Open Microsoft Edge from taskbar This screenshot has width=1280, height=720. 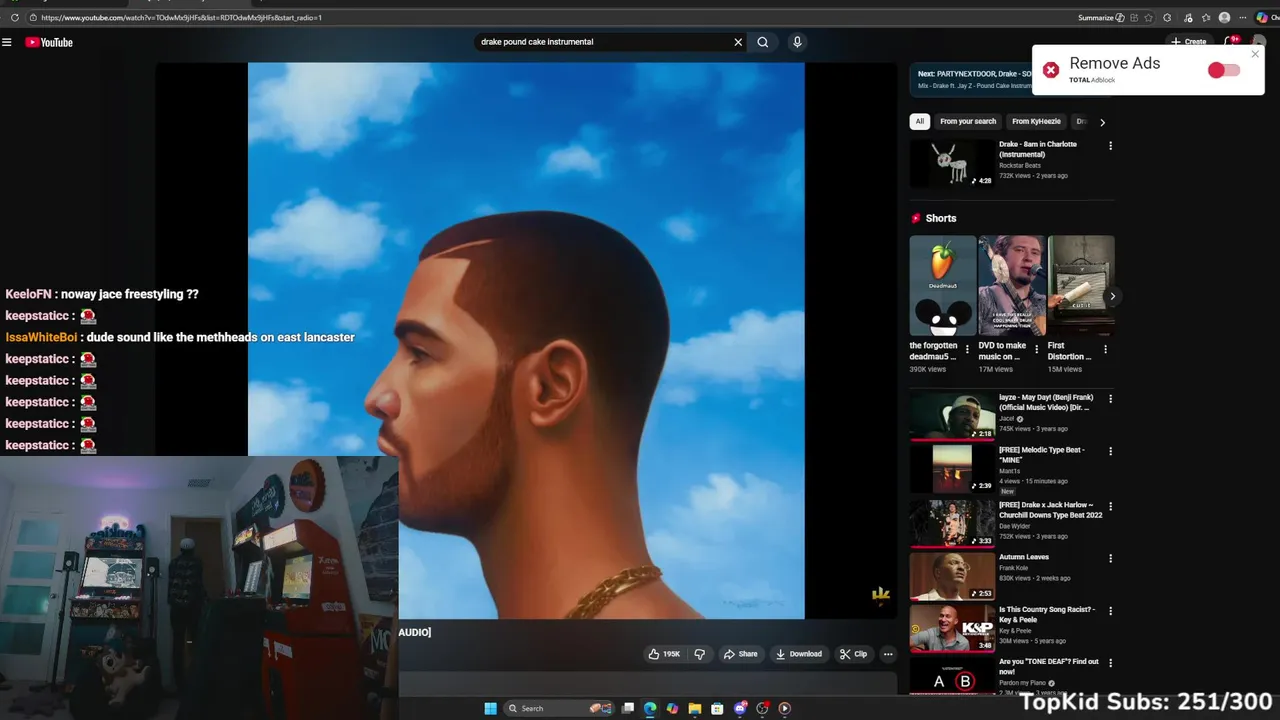click(x=650, y=708)
